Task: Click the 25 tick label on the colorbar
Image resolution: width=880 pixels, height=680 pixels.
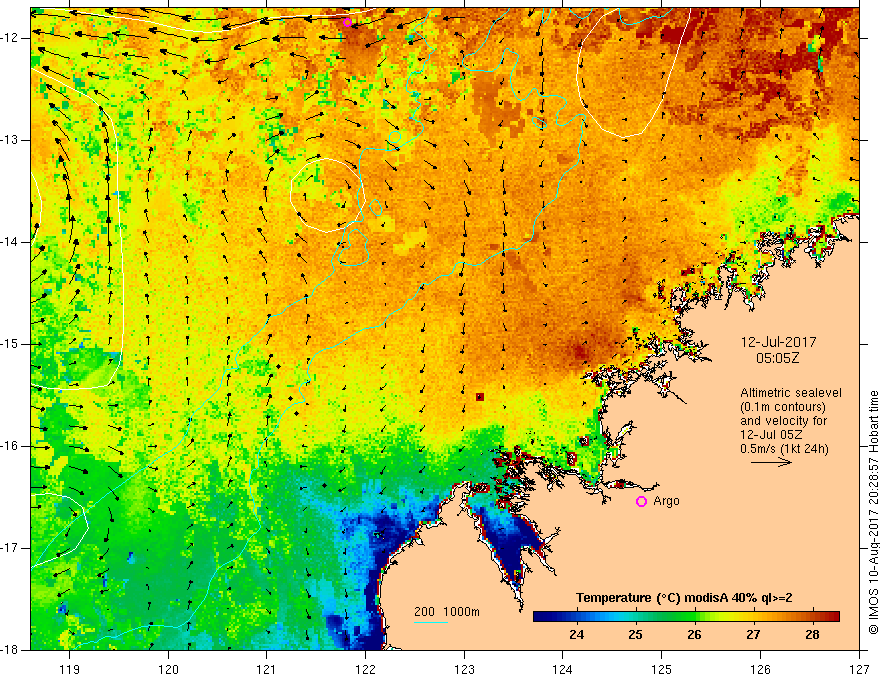Action: click(635, 635)
